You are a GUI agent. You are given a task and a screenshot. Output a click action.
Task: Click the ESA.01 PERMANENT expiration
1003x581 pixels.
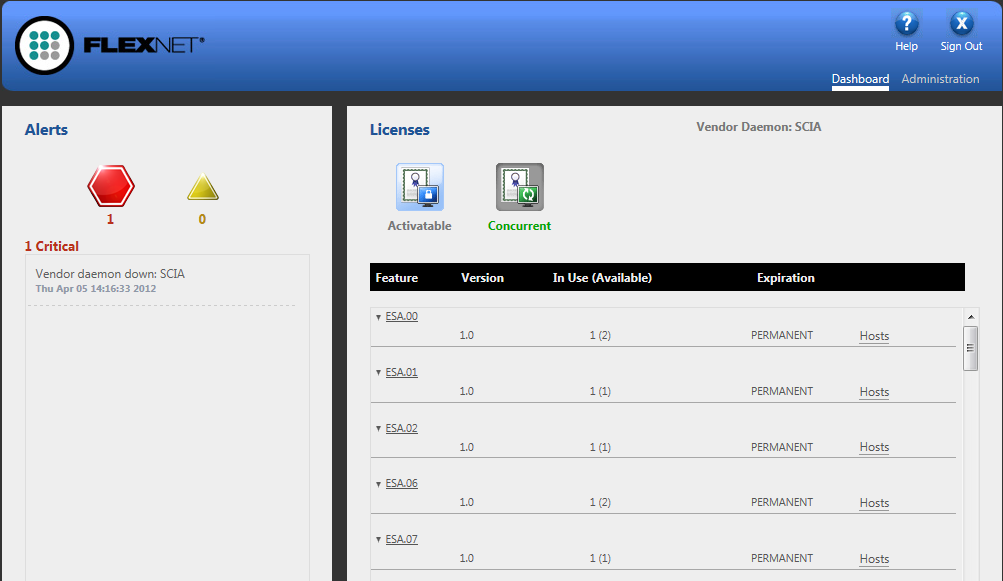782,391
